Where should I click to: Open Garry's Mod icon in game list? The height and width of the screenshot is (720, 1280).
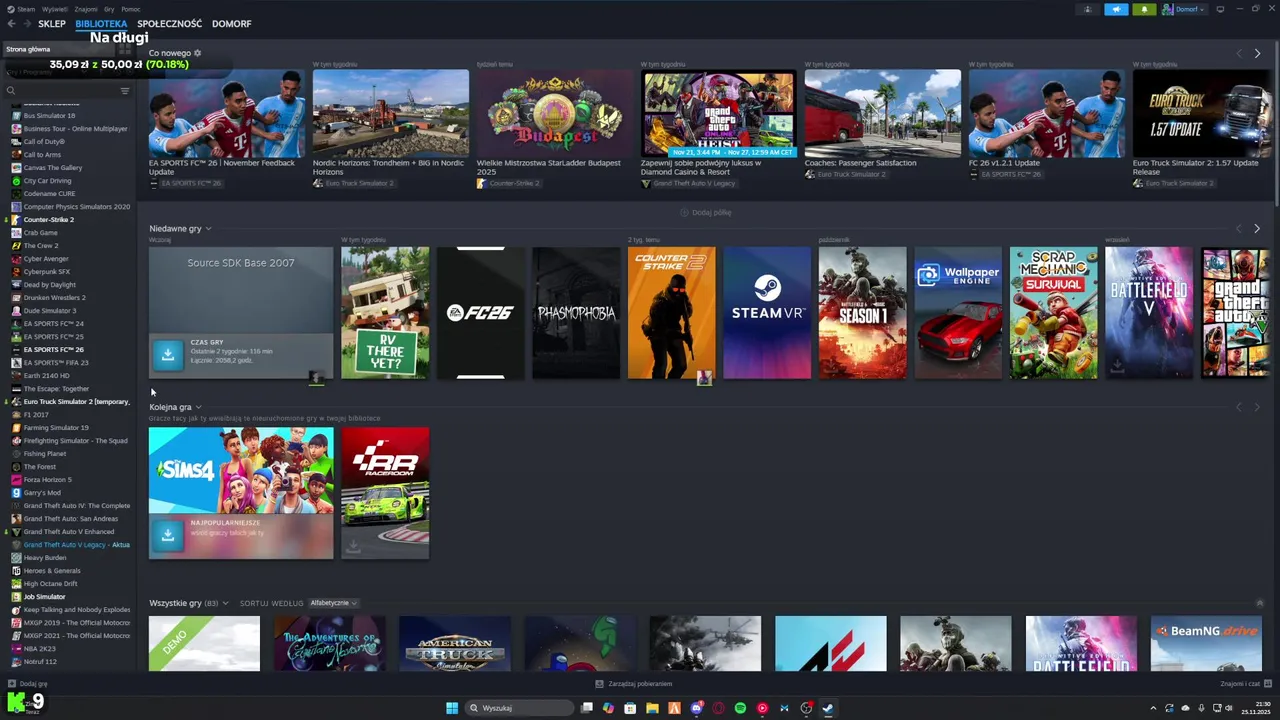tap(16, 493)
